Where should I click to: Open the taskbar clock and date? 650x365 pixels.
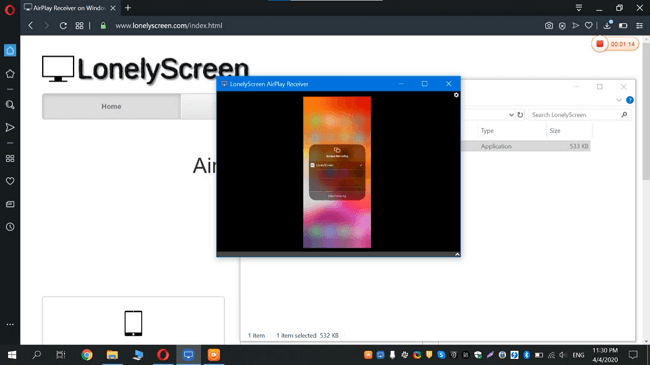(605, 355)
